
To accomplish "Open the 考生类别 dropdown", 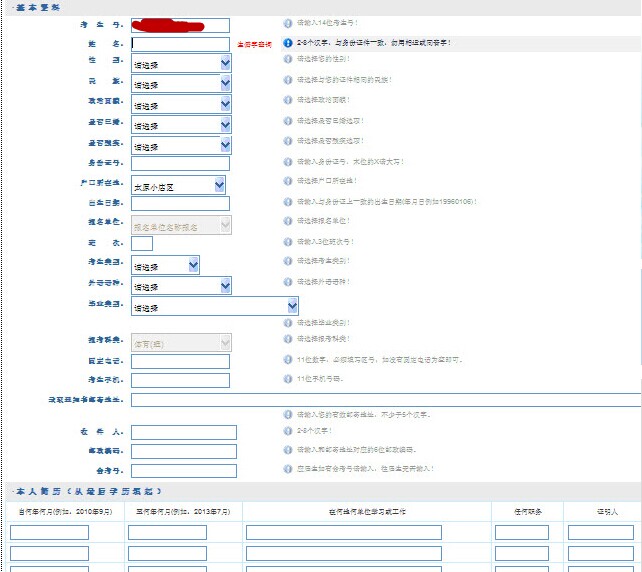I will tap(165, 265).
